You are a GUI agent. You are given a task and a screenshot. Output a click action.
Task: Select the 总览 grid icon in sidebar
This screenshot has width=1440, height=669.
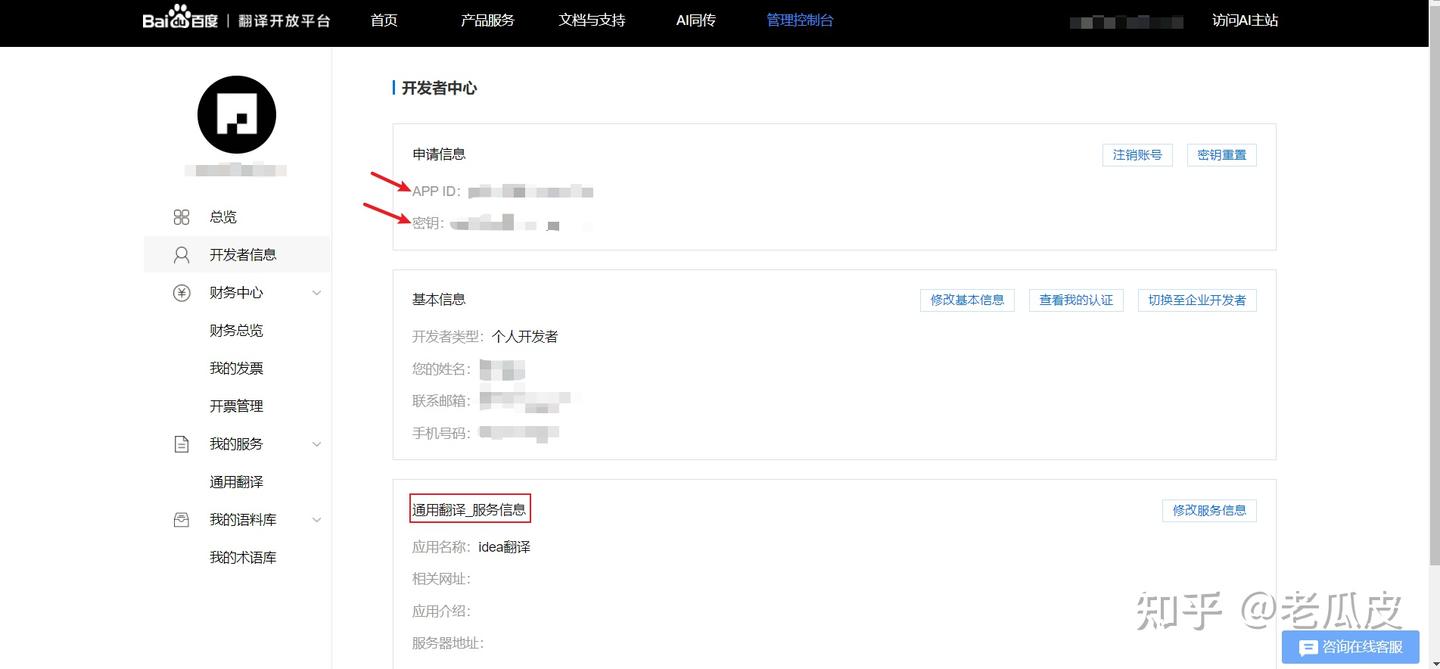point(181,216)
